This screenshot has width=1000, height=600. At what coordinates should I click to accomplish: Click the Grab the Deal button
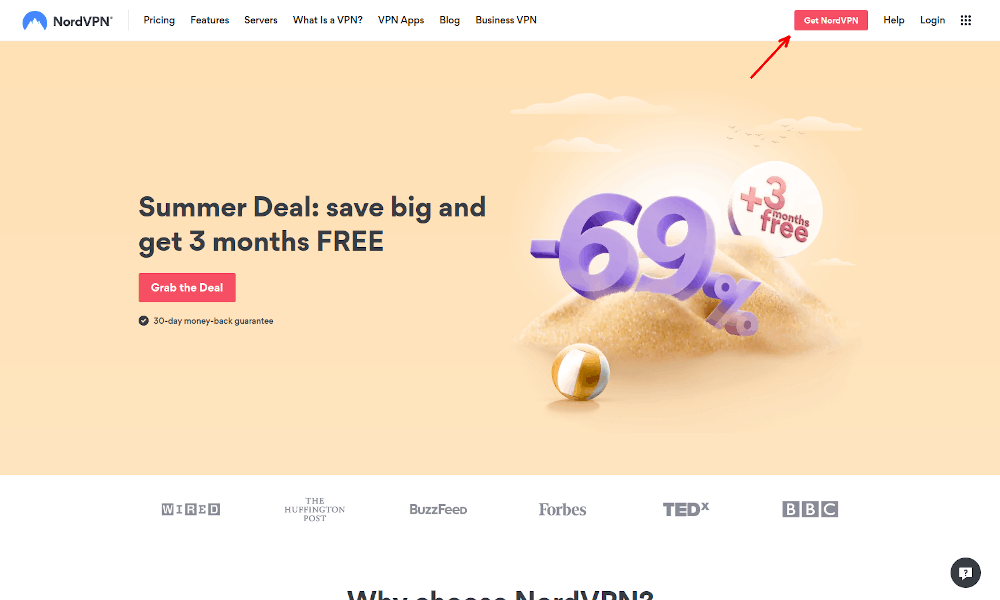(187, 288)
